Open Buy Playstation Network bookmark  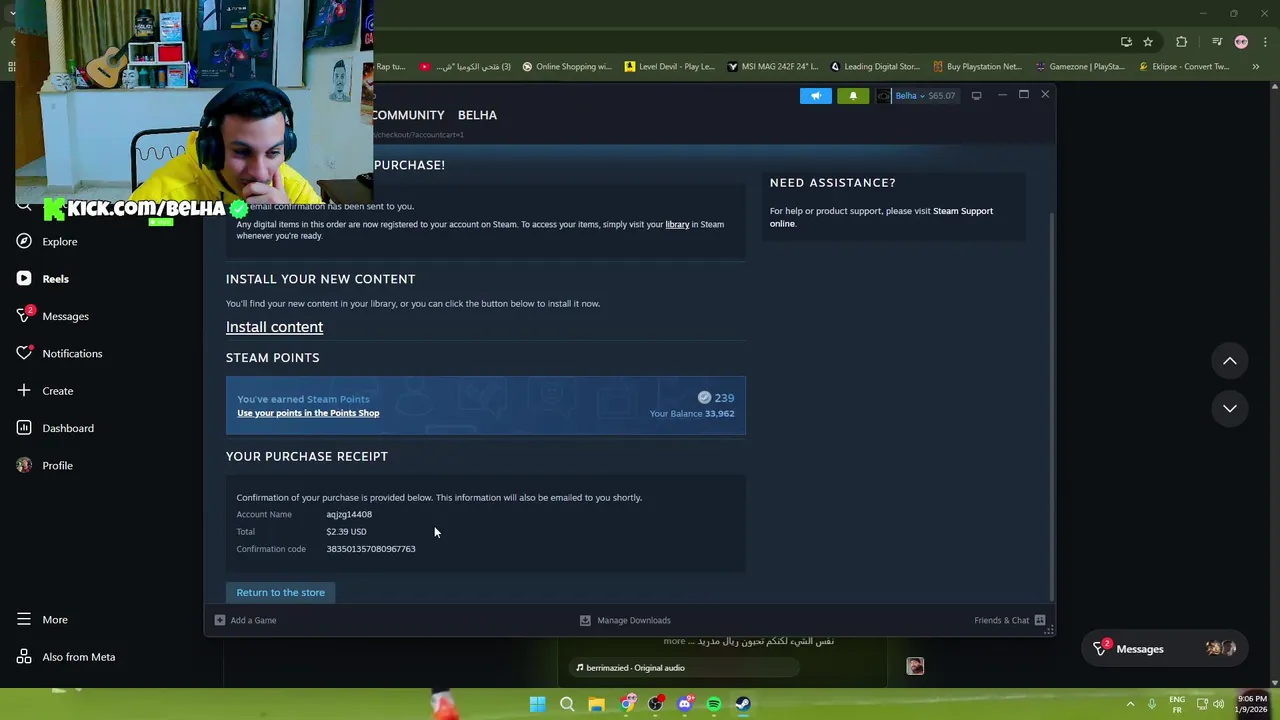click(977, 67)
